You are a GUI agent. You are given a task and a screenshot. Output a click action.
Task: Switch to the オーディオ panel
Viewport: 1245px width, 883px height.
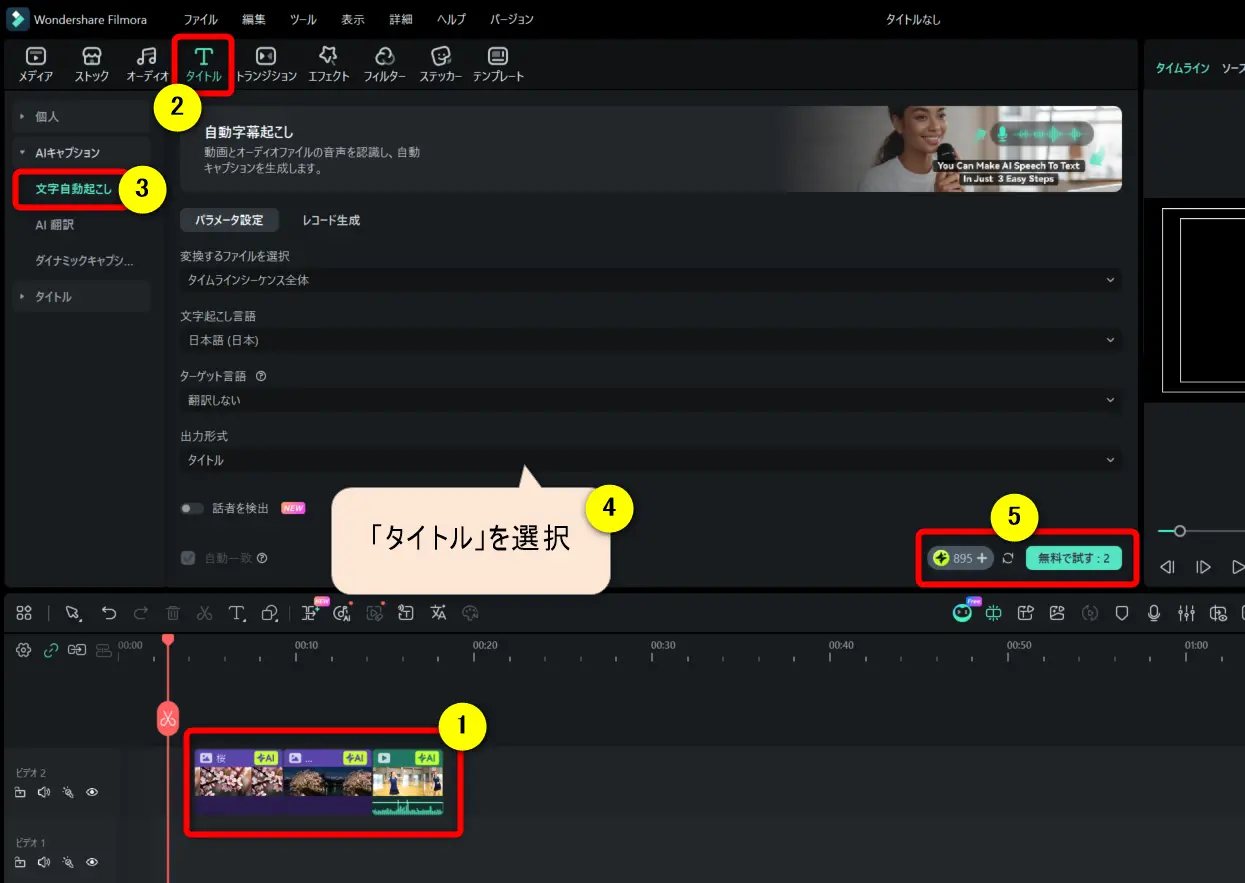146,63
